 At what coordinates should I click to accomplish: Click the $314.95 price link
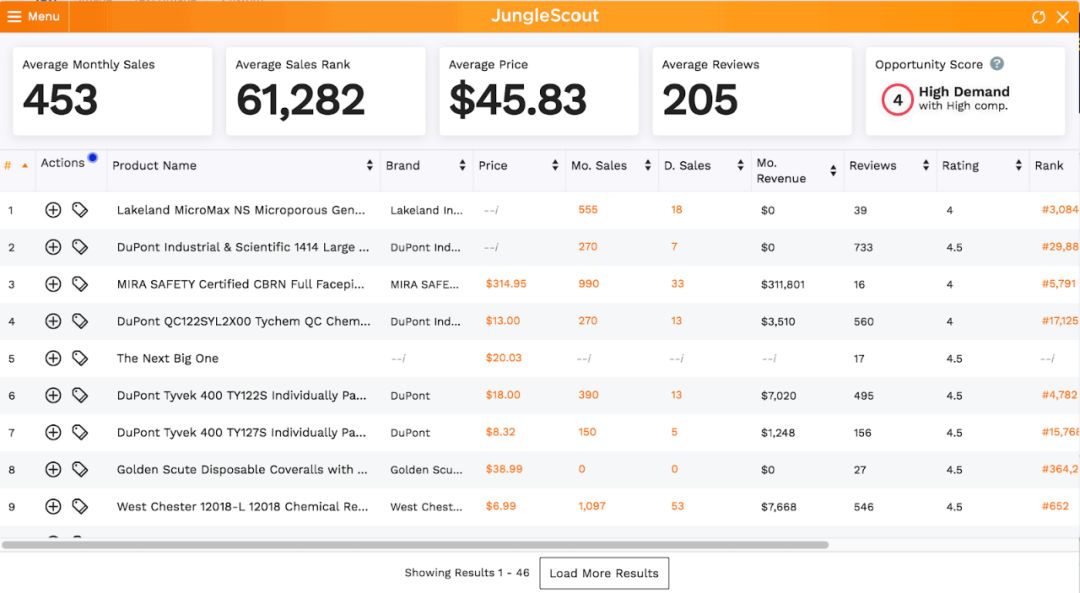pyautogui.click(x=506, y=283)
